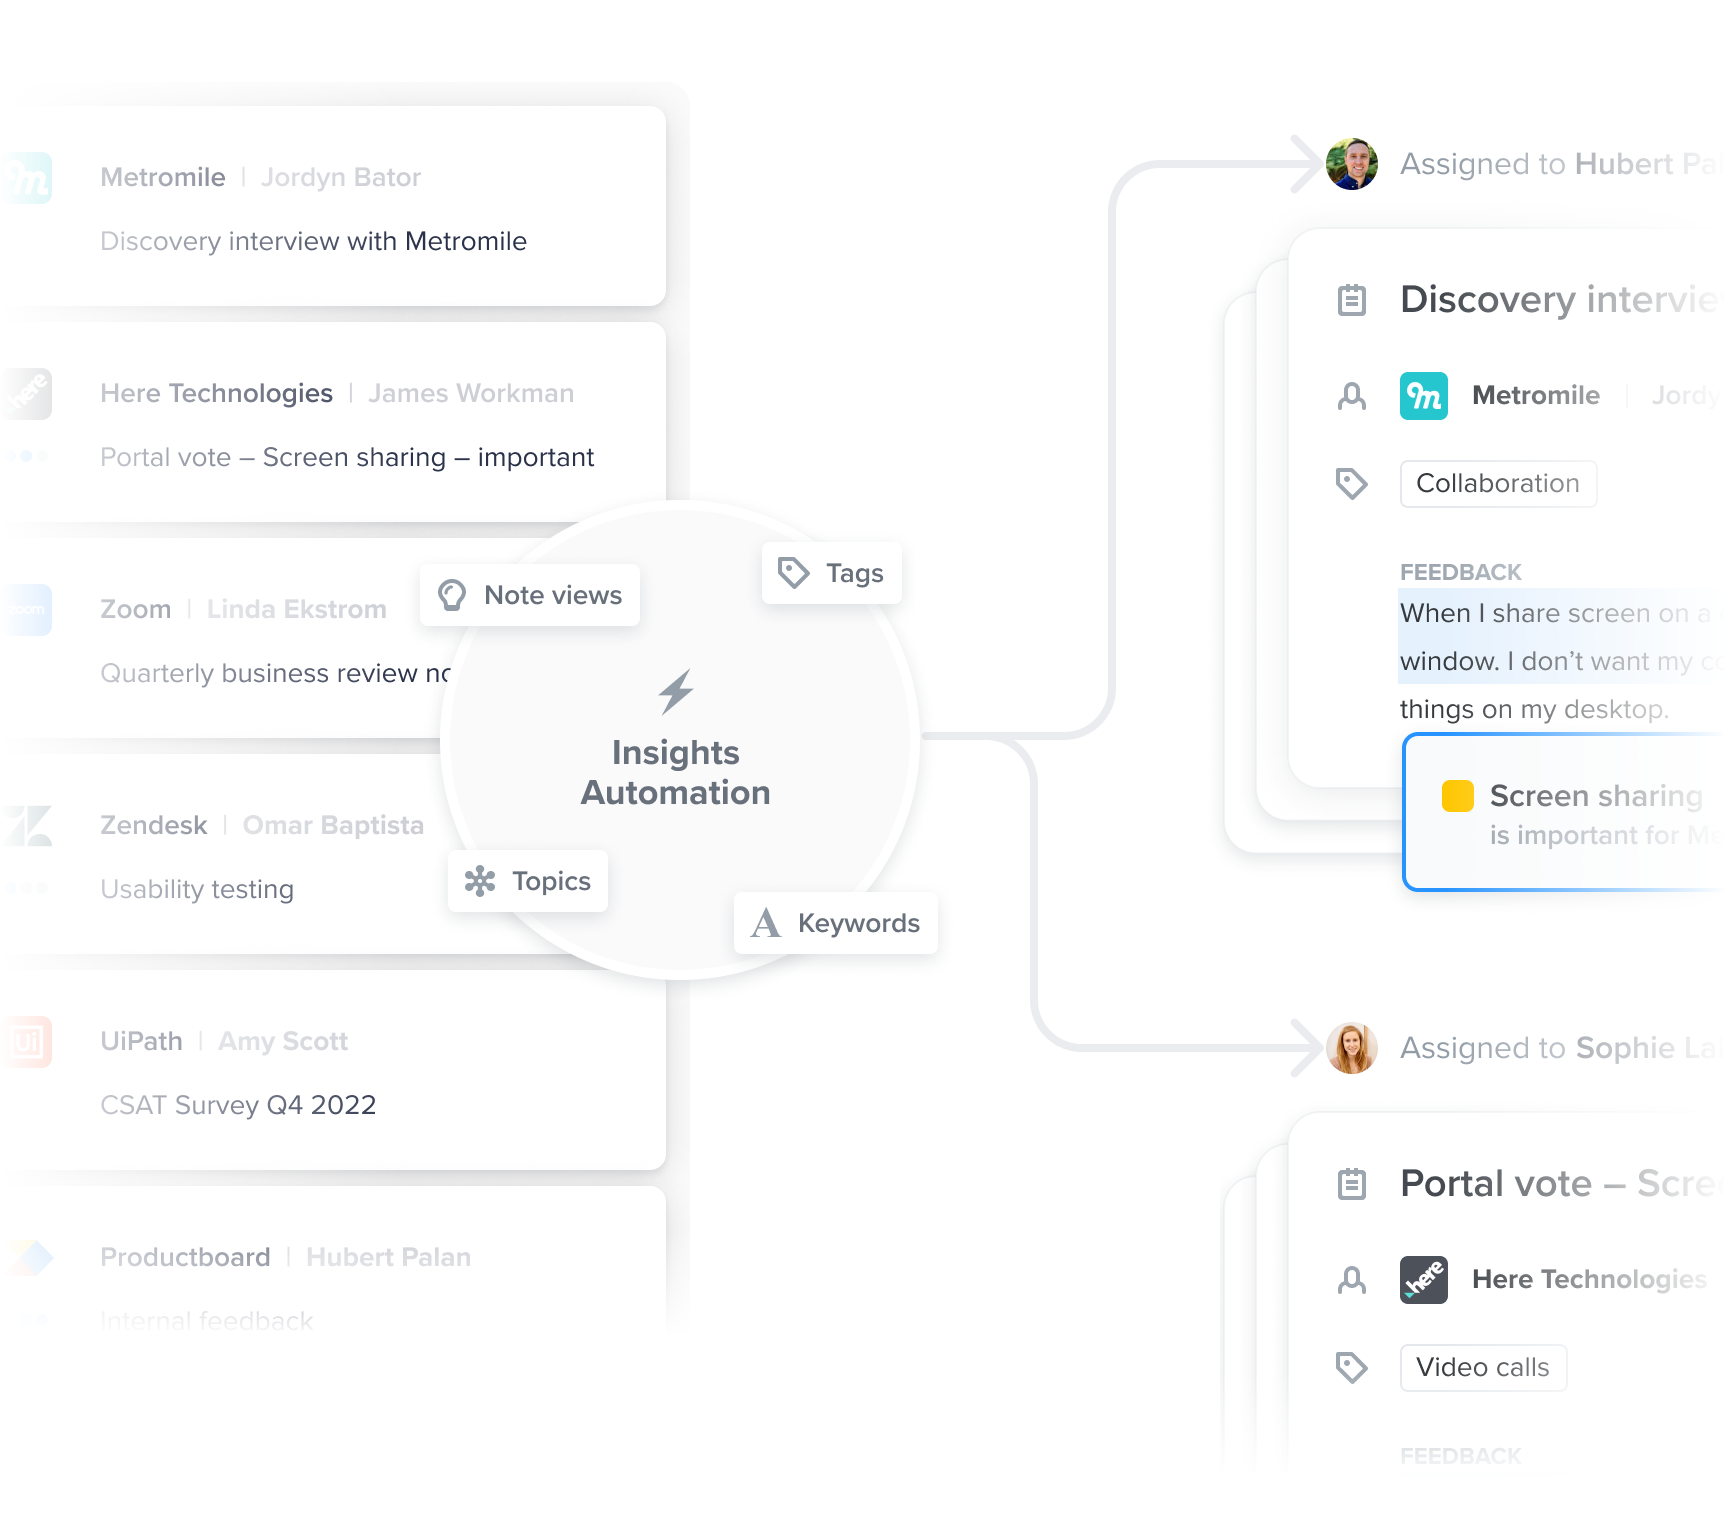
Task: Click contact name Linda Ekstrom
Action: (297, 609)
